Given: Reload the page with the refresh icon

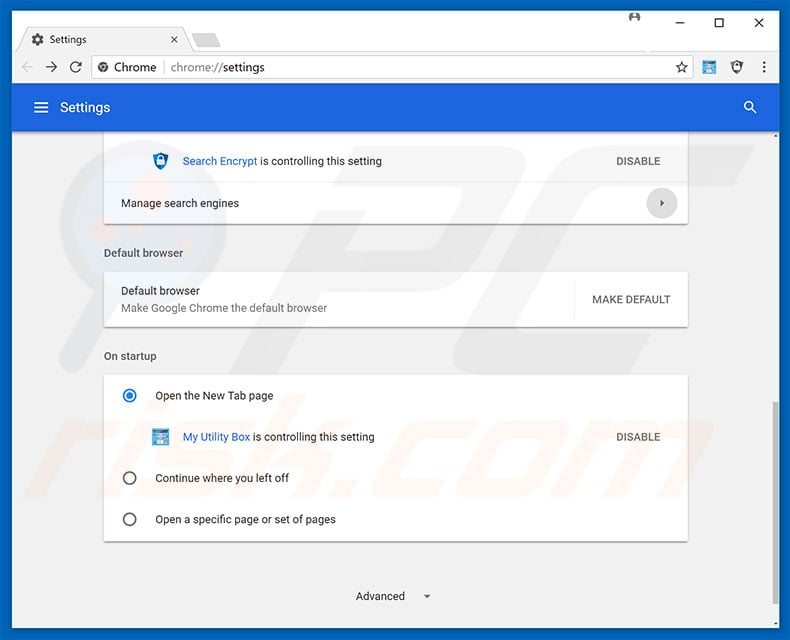Looking at the screenshot, I should (x=76, y=67).
